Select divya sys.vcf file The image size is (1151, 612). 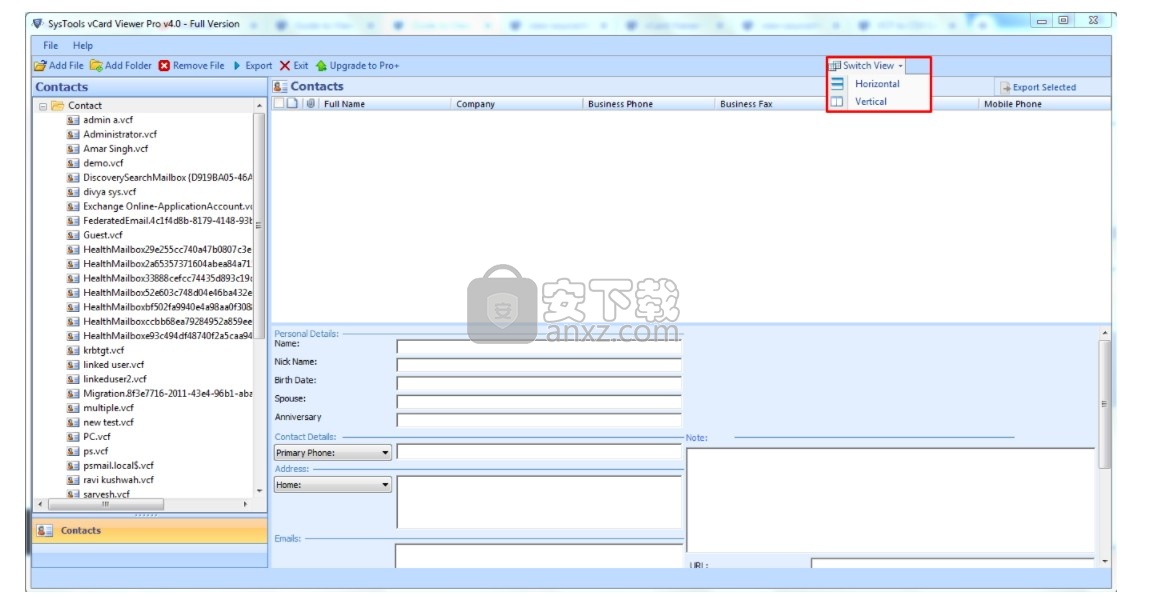point(109,192)
